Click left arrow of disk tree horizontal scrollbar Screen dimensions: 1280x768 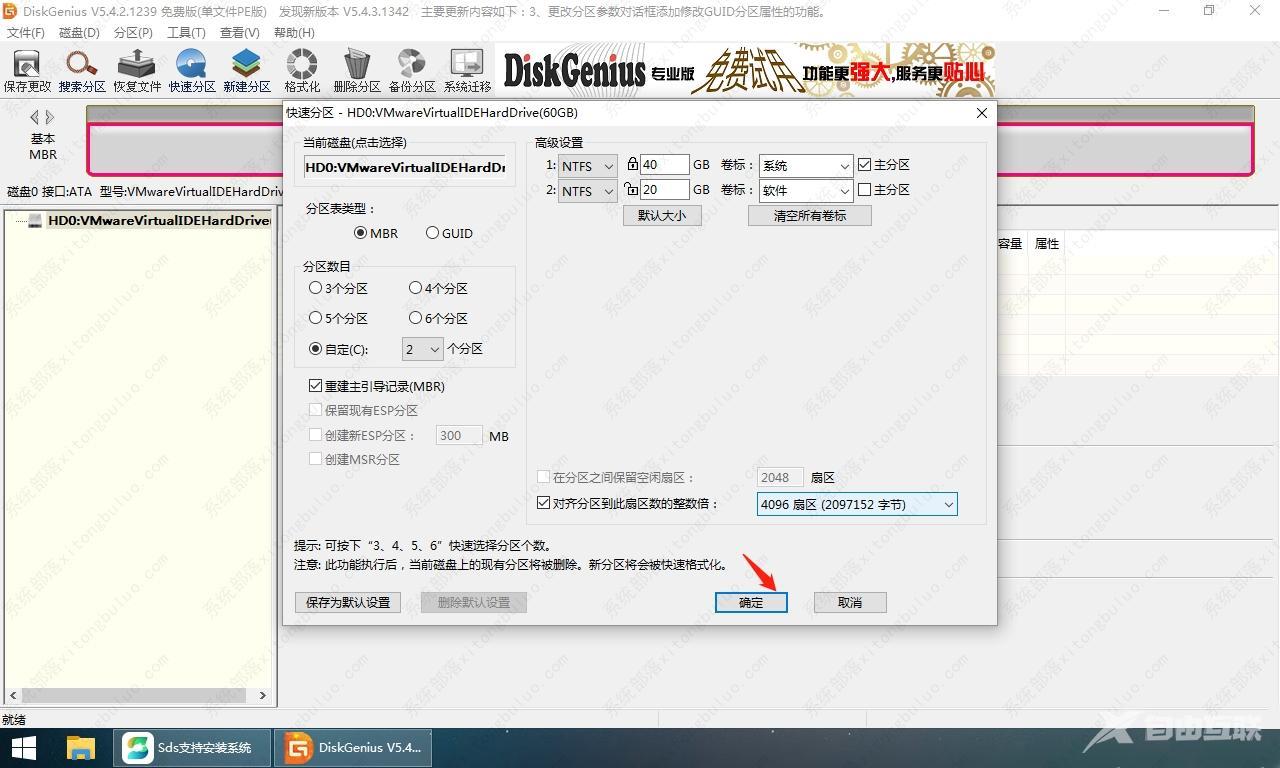13,695
